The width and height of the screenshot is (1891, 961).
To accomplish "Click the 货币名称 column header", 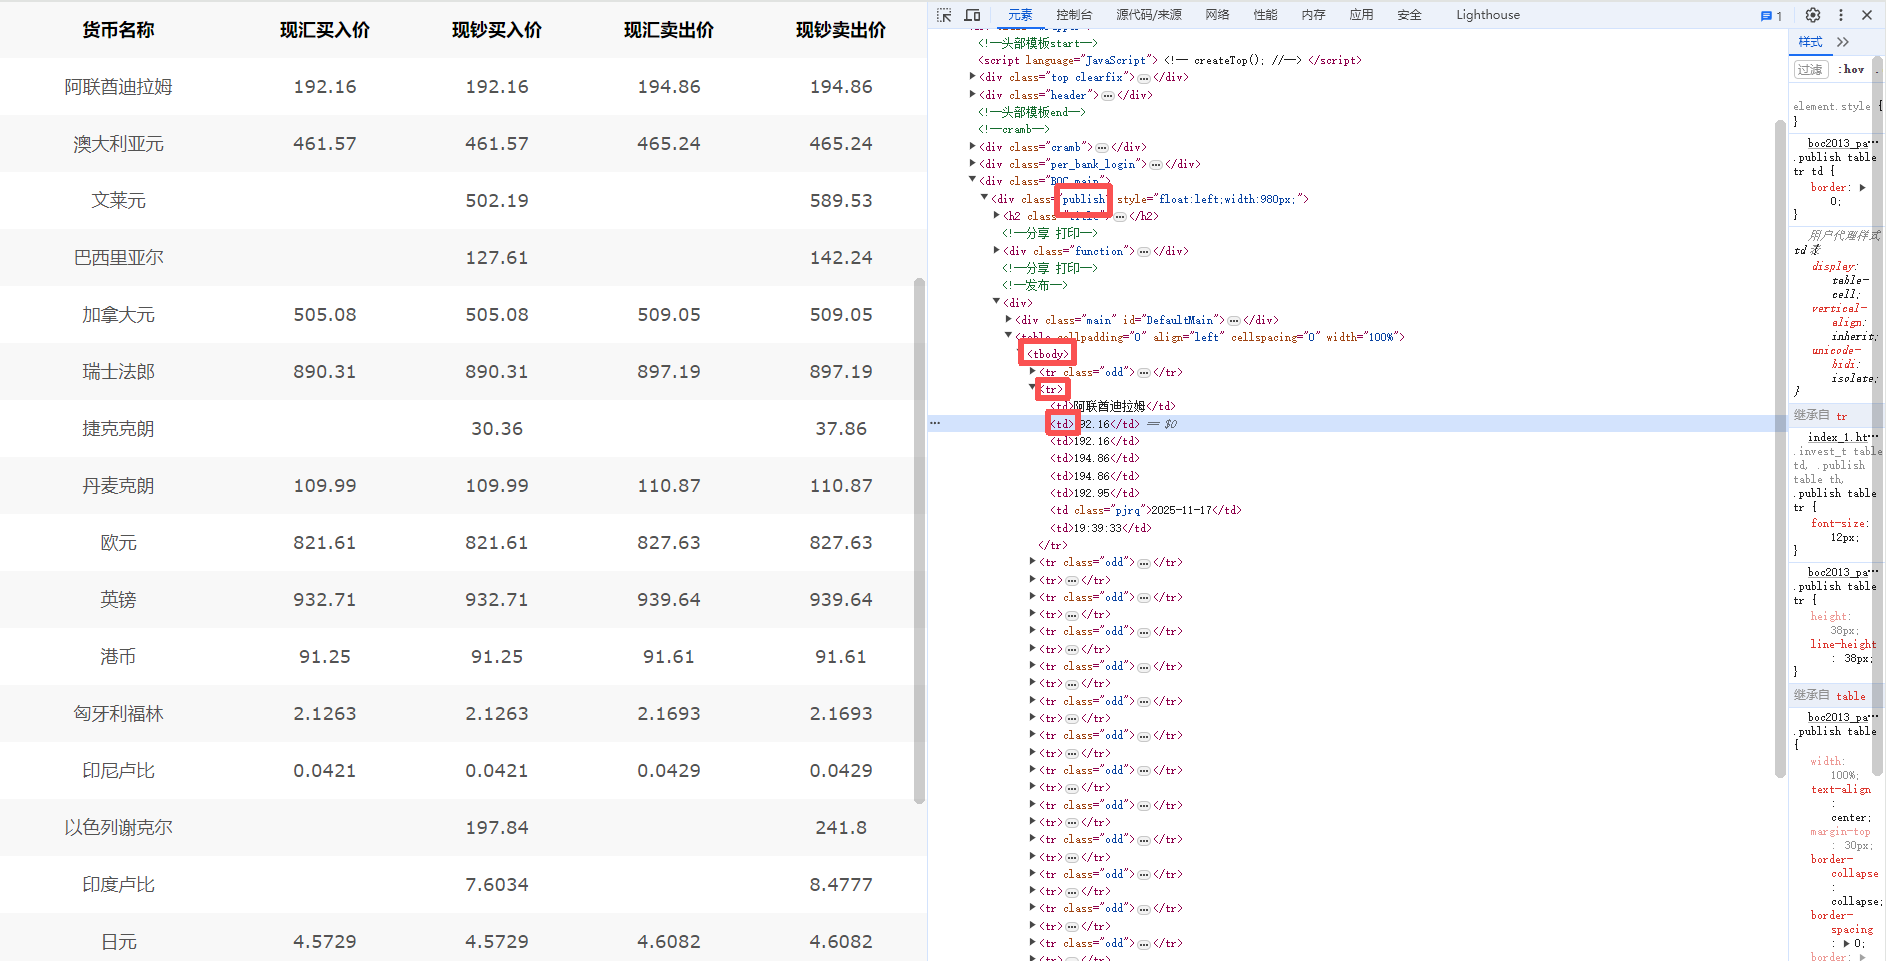I will (x=118, y=30).
